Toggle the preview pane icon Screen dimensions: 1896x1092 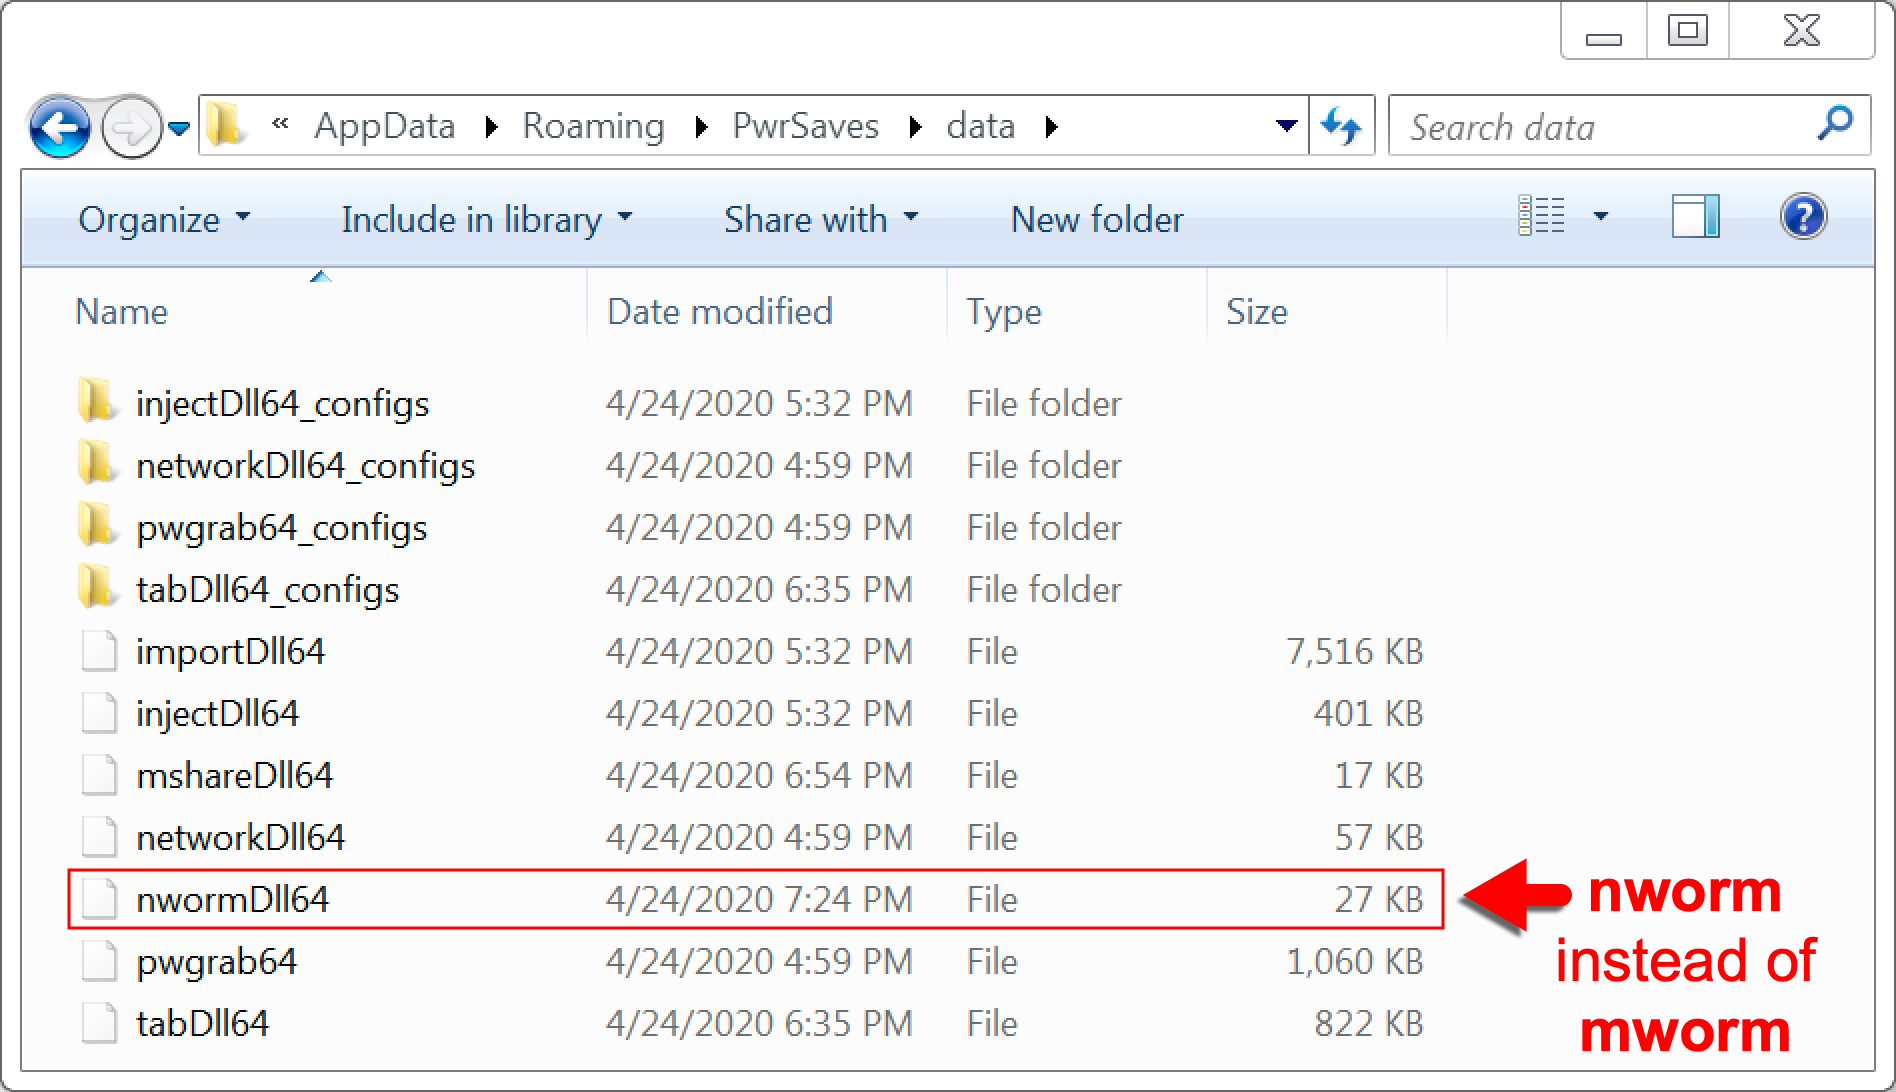tap(1695, 216)
